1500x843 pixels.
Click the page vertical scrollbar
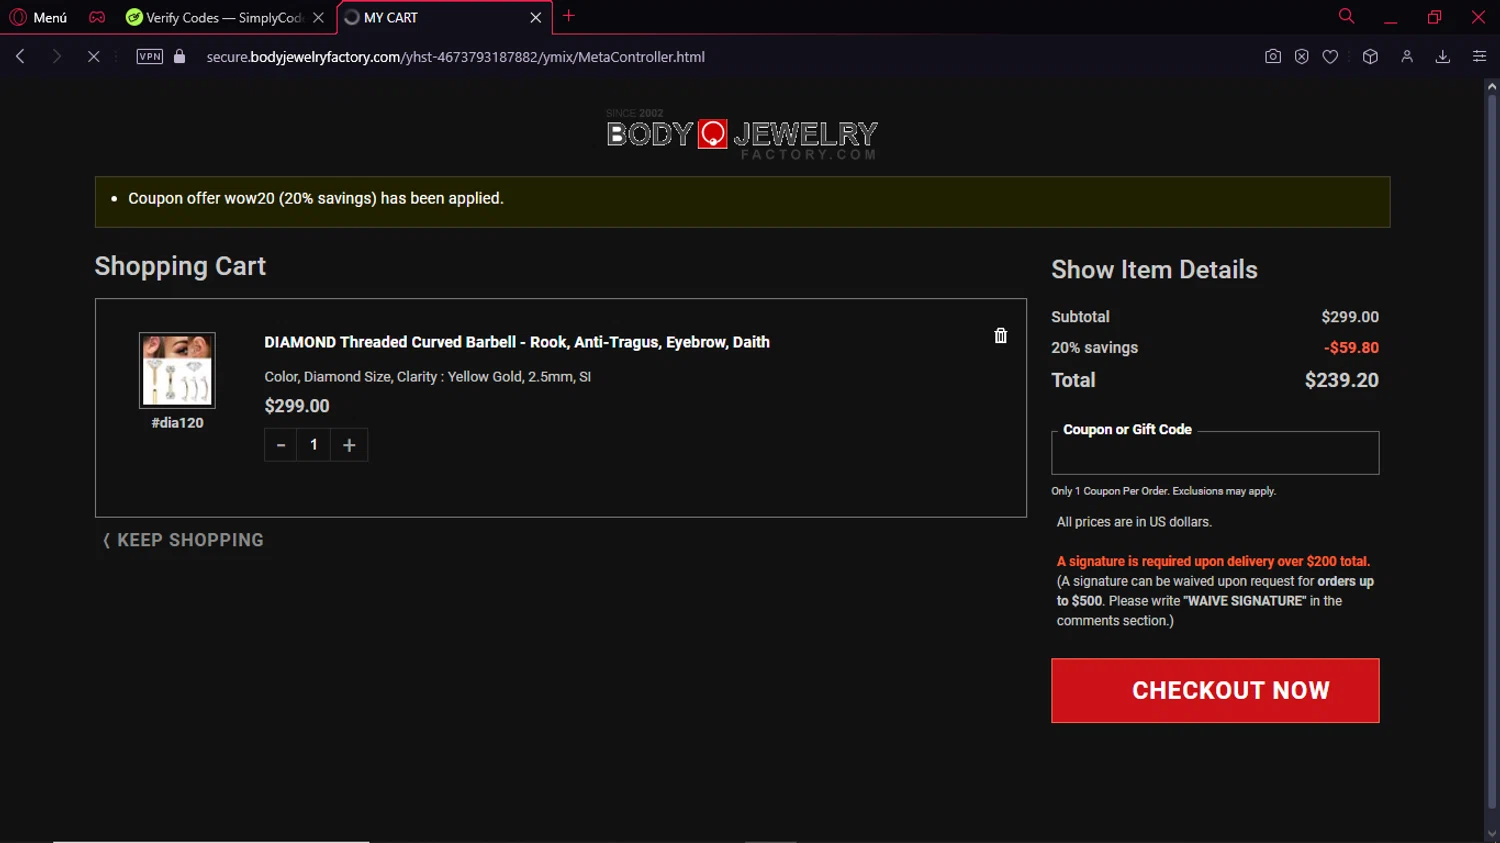1491,452
